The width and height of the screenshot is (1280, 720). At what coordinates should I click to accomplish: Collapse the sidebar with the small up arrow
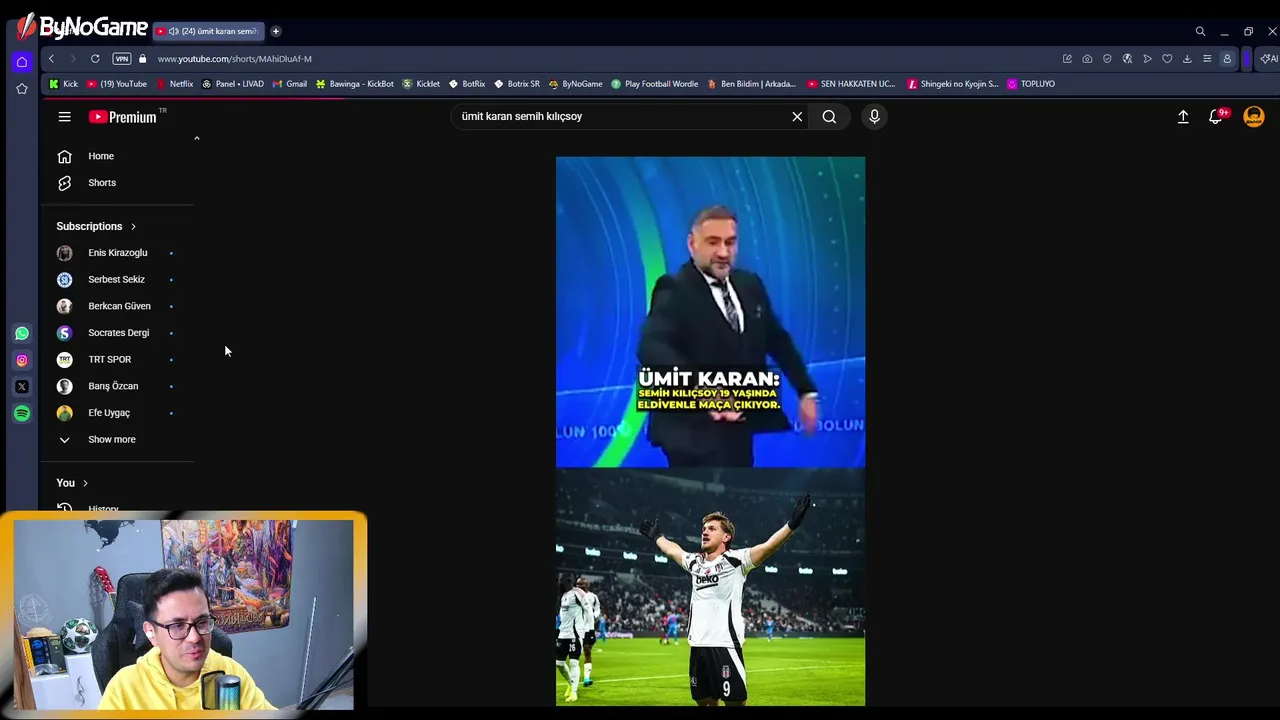pyautogui.click(x=196, y=138)
